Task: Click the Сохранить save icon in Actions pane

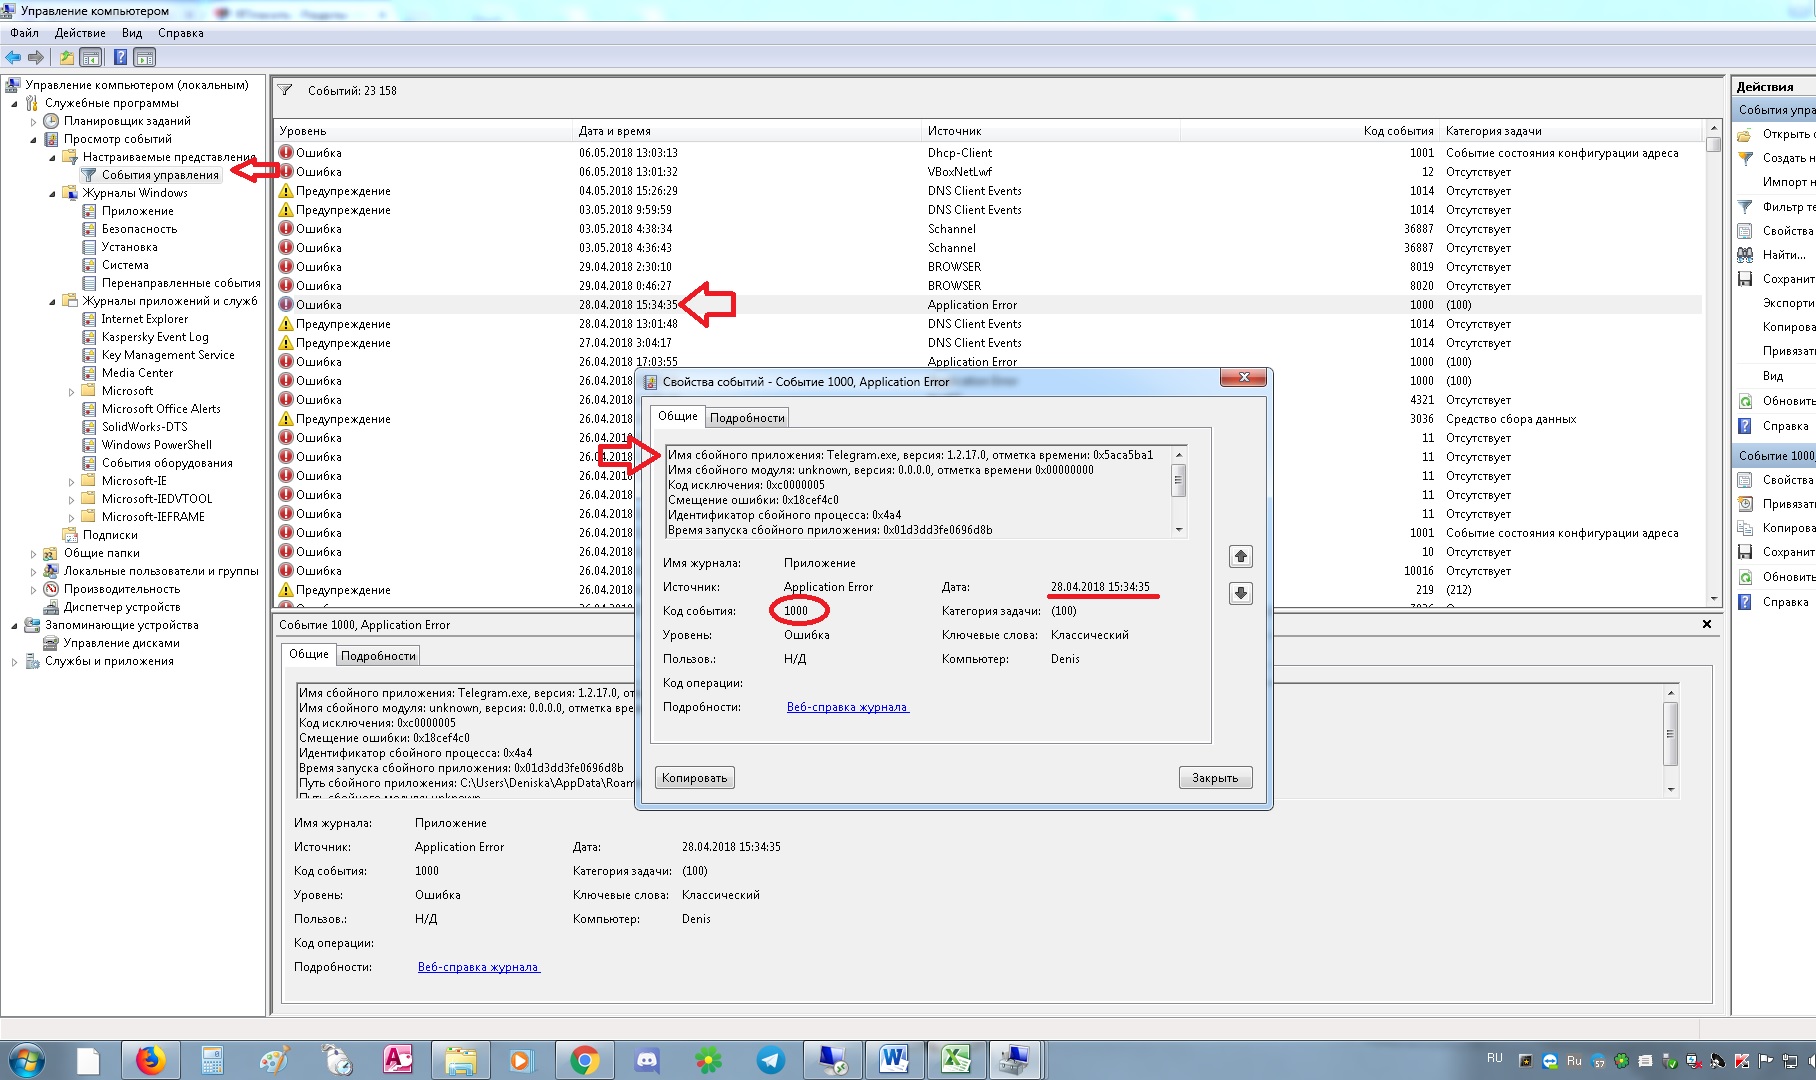Action: point(1745,279)
